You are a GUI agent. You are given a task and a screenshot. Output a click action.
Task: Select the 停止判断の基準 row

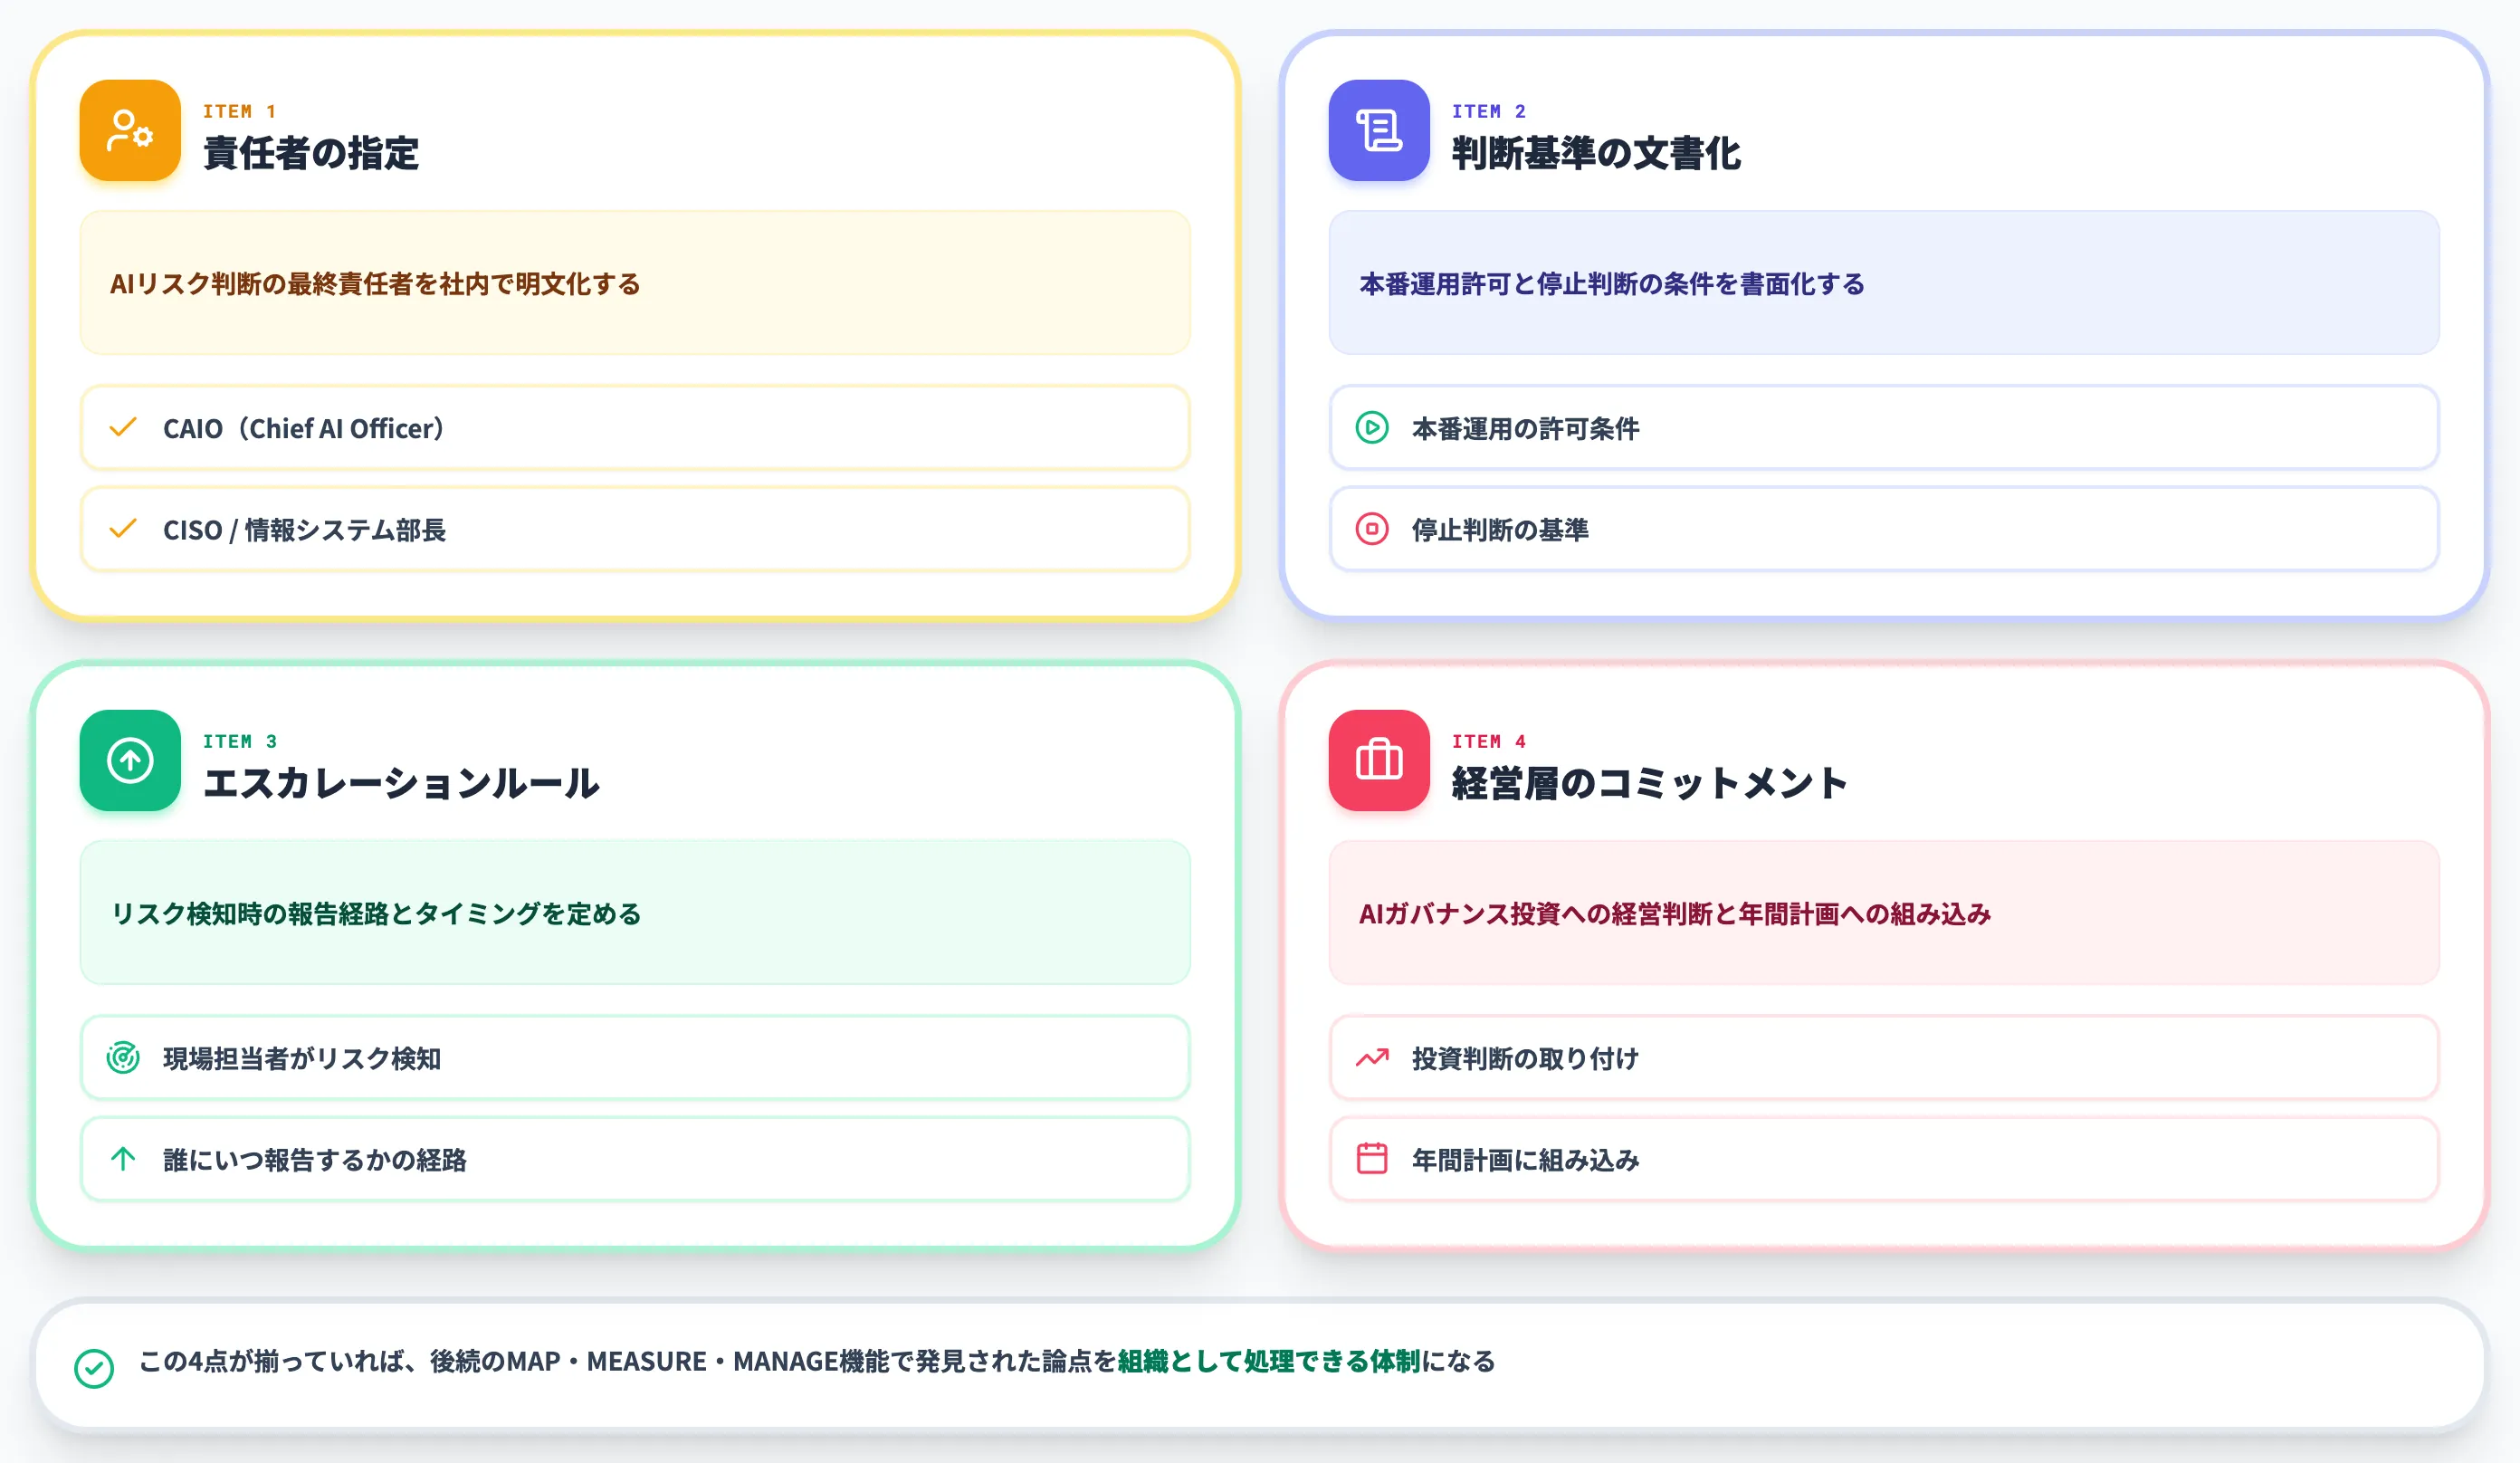[1884, 529]
